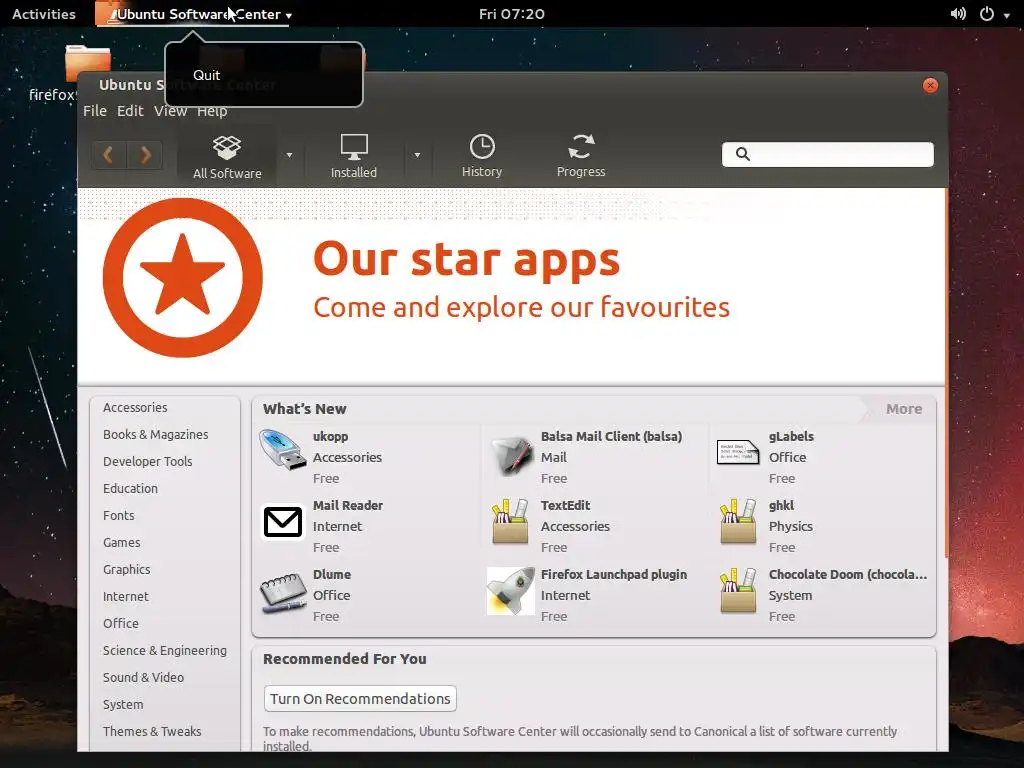Image resolution: width=1024 pixels, height=768 pixels.
Task: Click the forward navigation arrow
Action: tap(144, 155)
